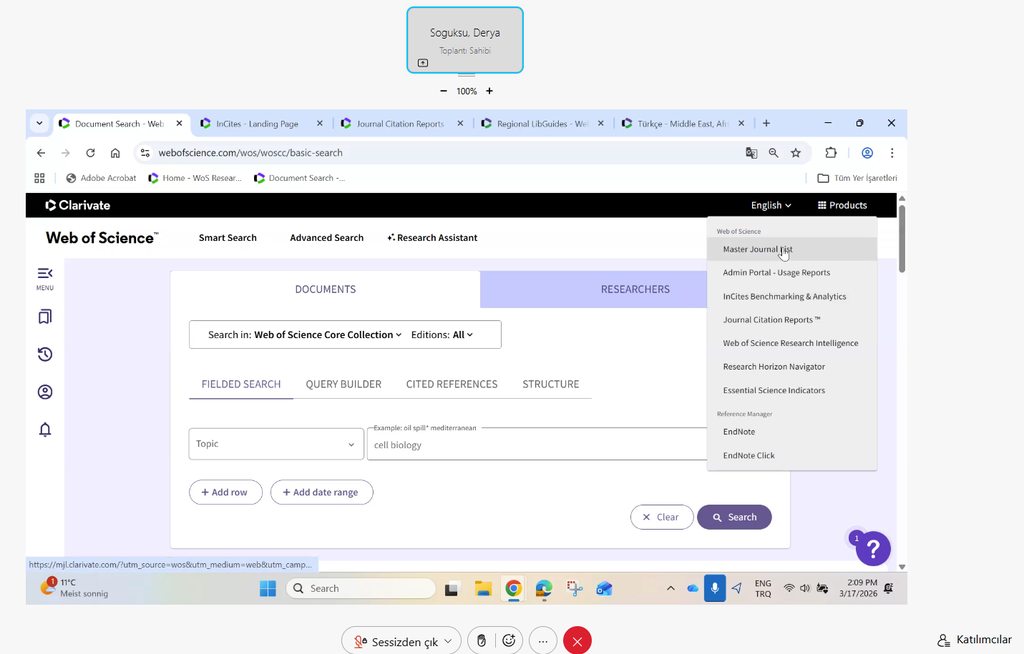Open the purple help question mark button

point(872,548)
